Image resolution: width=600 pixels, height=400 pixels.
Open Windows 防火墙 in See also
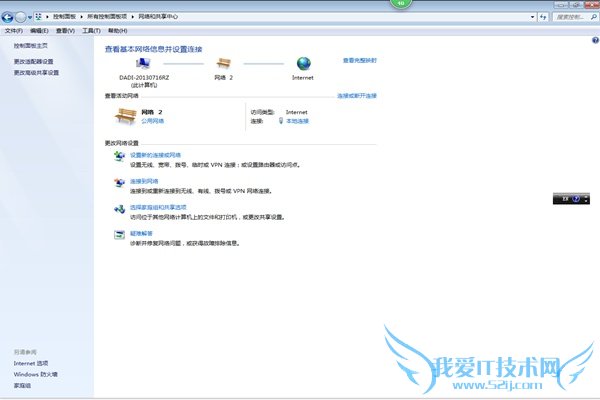point(35,374)
